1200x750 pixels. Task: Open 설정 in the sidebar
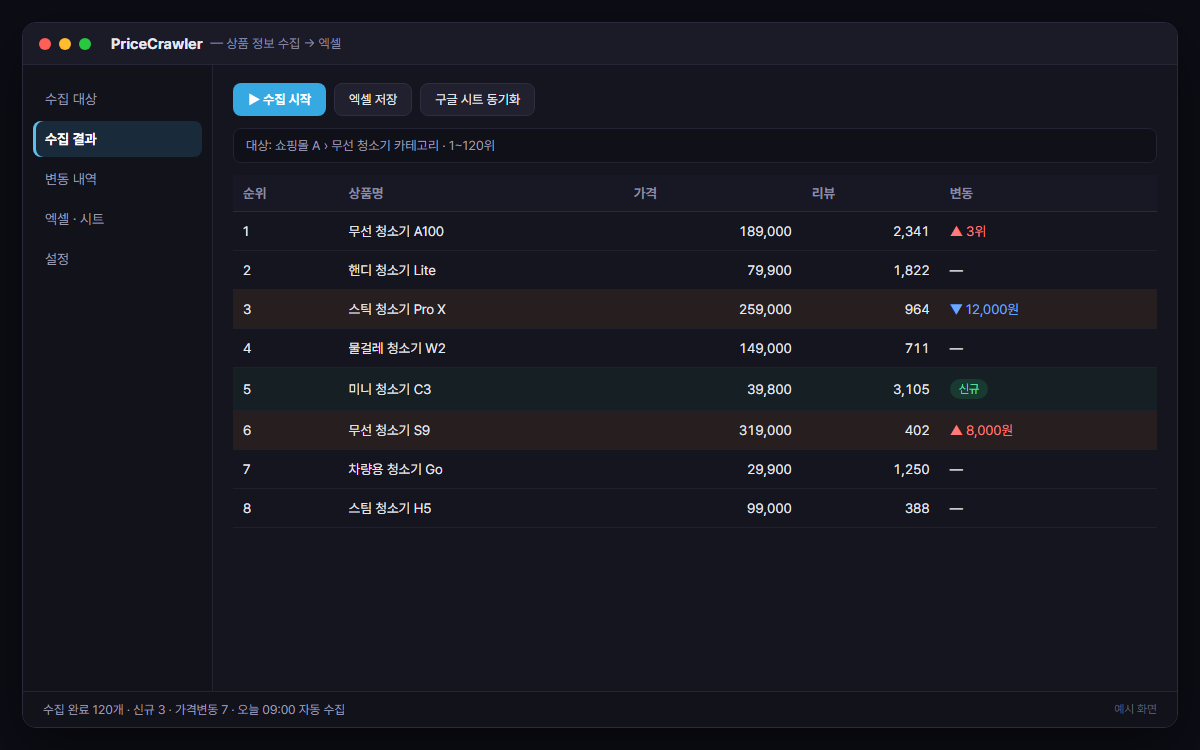(118, 259)
